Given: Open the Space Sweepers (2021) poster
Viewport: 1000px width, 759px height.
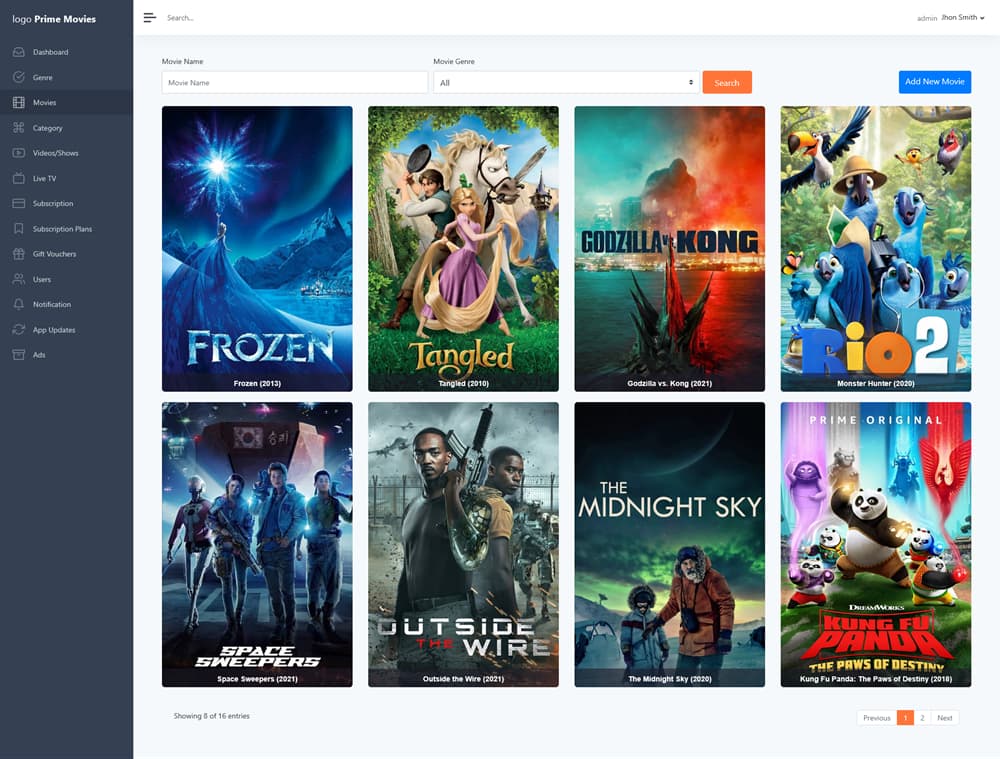Looking at the screenshot, I should click(257, 544).
